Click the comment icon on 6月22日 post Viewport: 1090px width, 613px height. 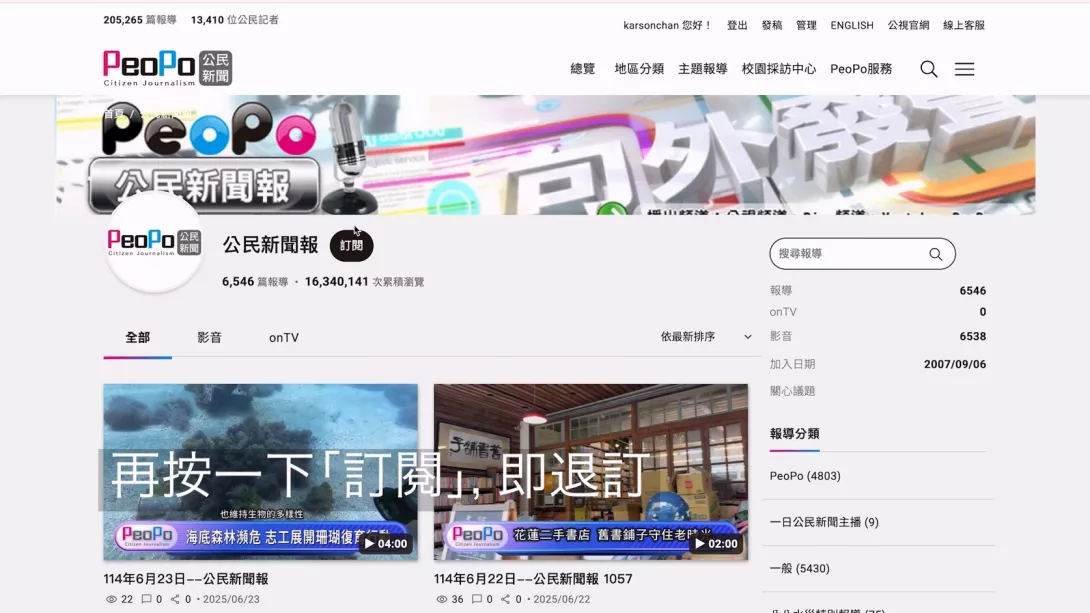(x=476, y=599)
